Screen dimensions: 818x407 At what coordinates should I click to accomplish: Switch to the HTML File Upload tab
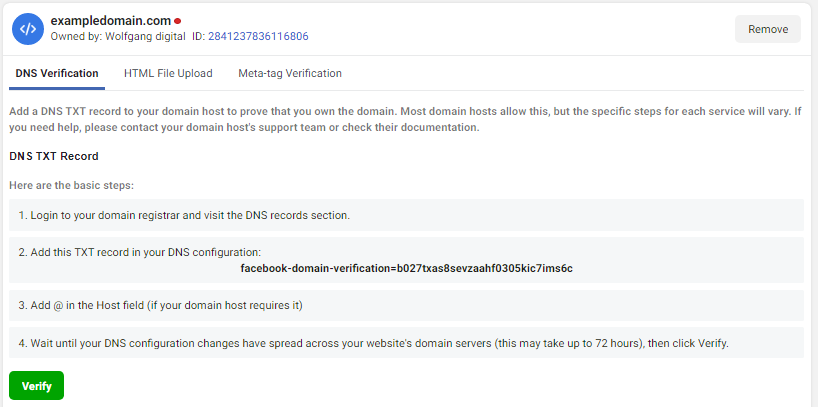click(168, 73)
